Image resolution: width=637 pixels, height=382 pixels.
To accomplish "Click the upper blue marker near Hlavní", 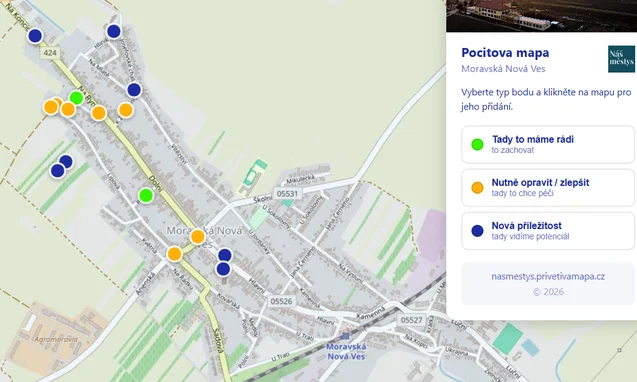I will tap(225, 255).
